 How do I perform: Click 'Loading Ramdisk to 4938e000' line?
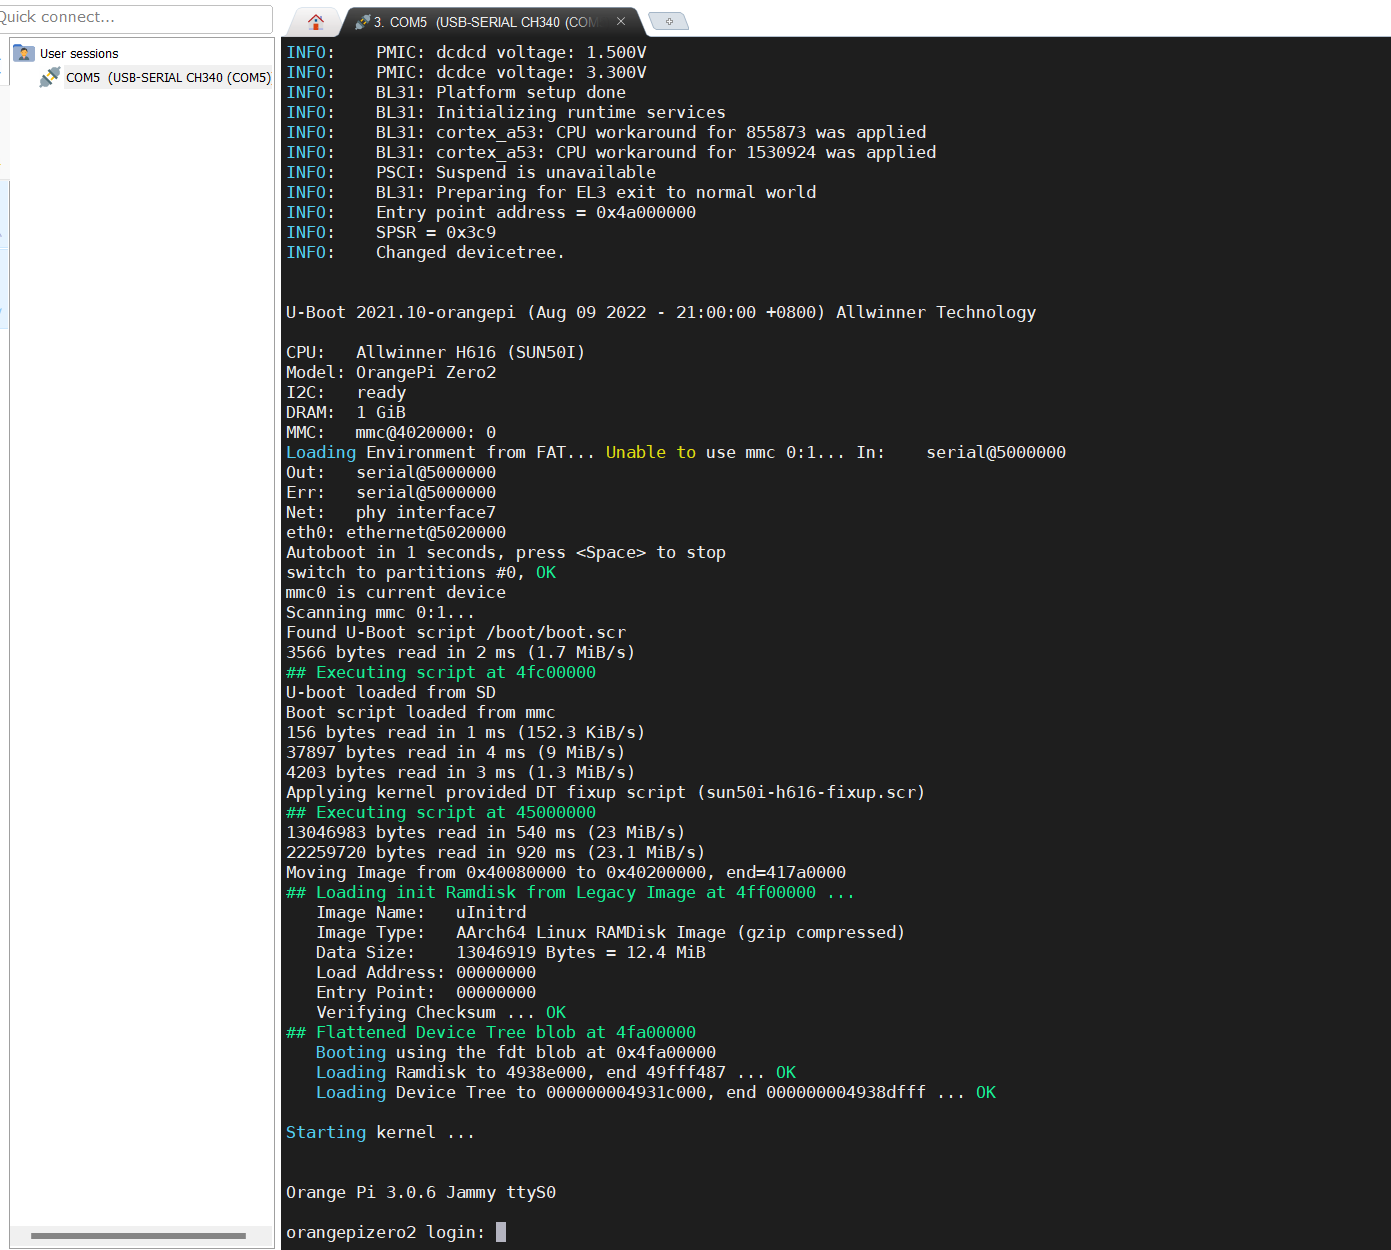click(x=556, y=1072)
